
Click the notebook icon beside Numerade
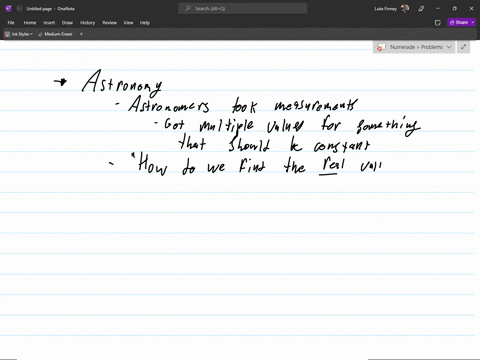tap(381, 47)
